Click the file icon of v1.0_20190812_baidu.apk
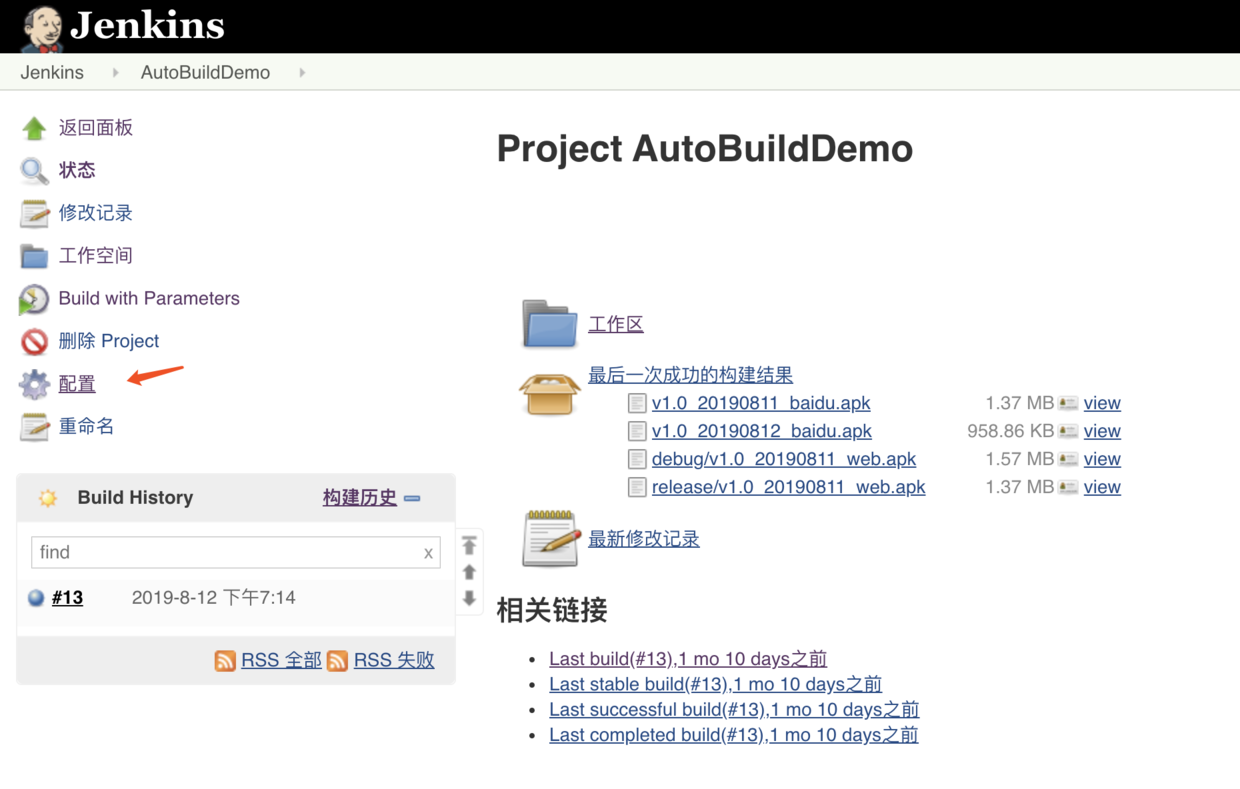 tap(637, 431)
